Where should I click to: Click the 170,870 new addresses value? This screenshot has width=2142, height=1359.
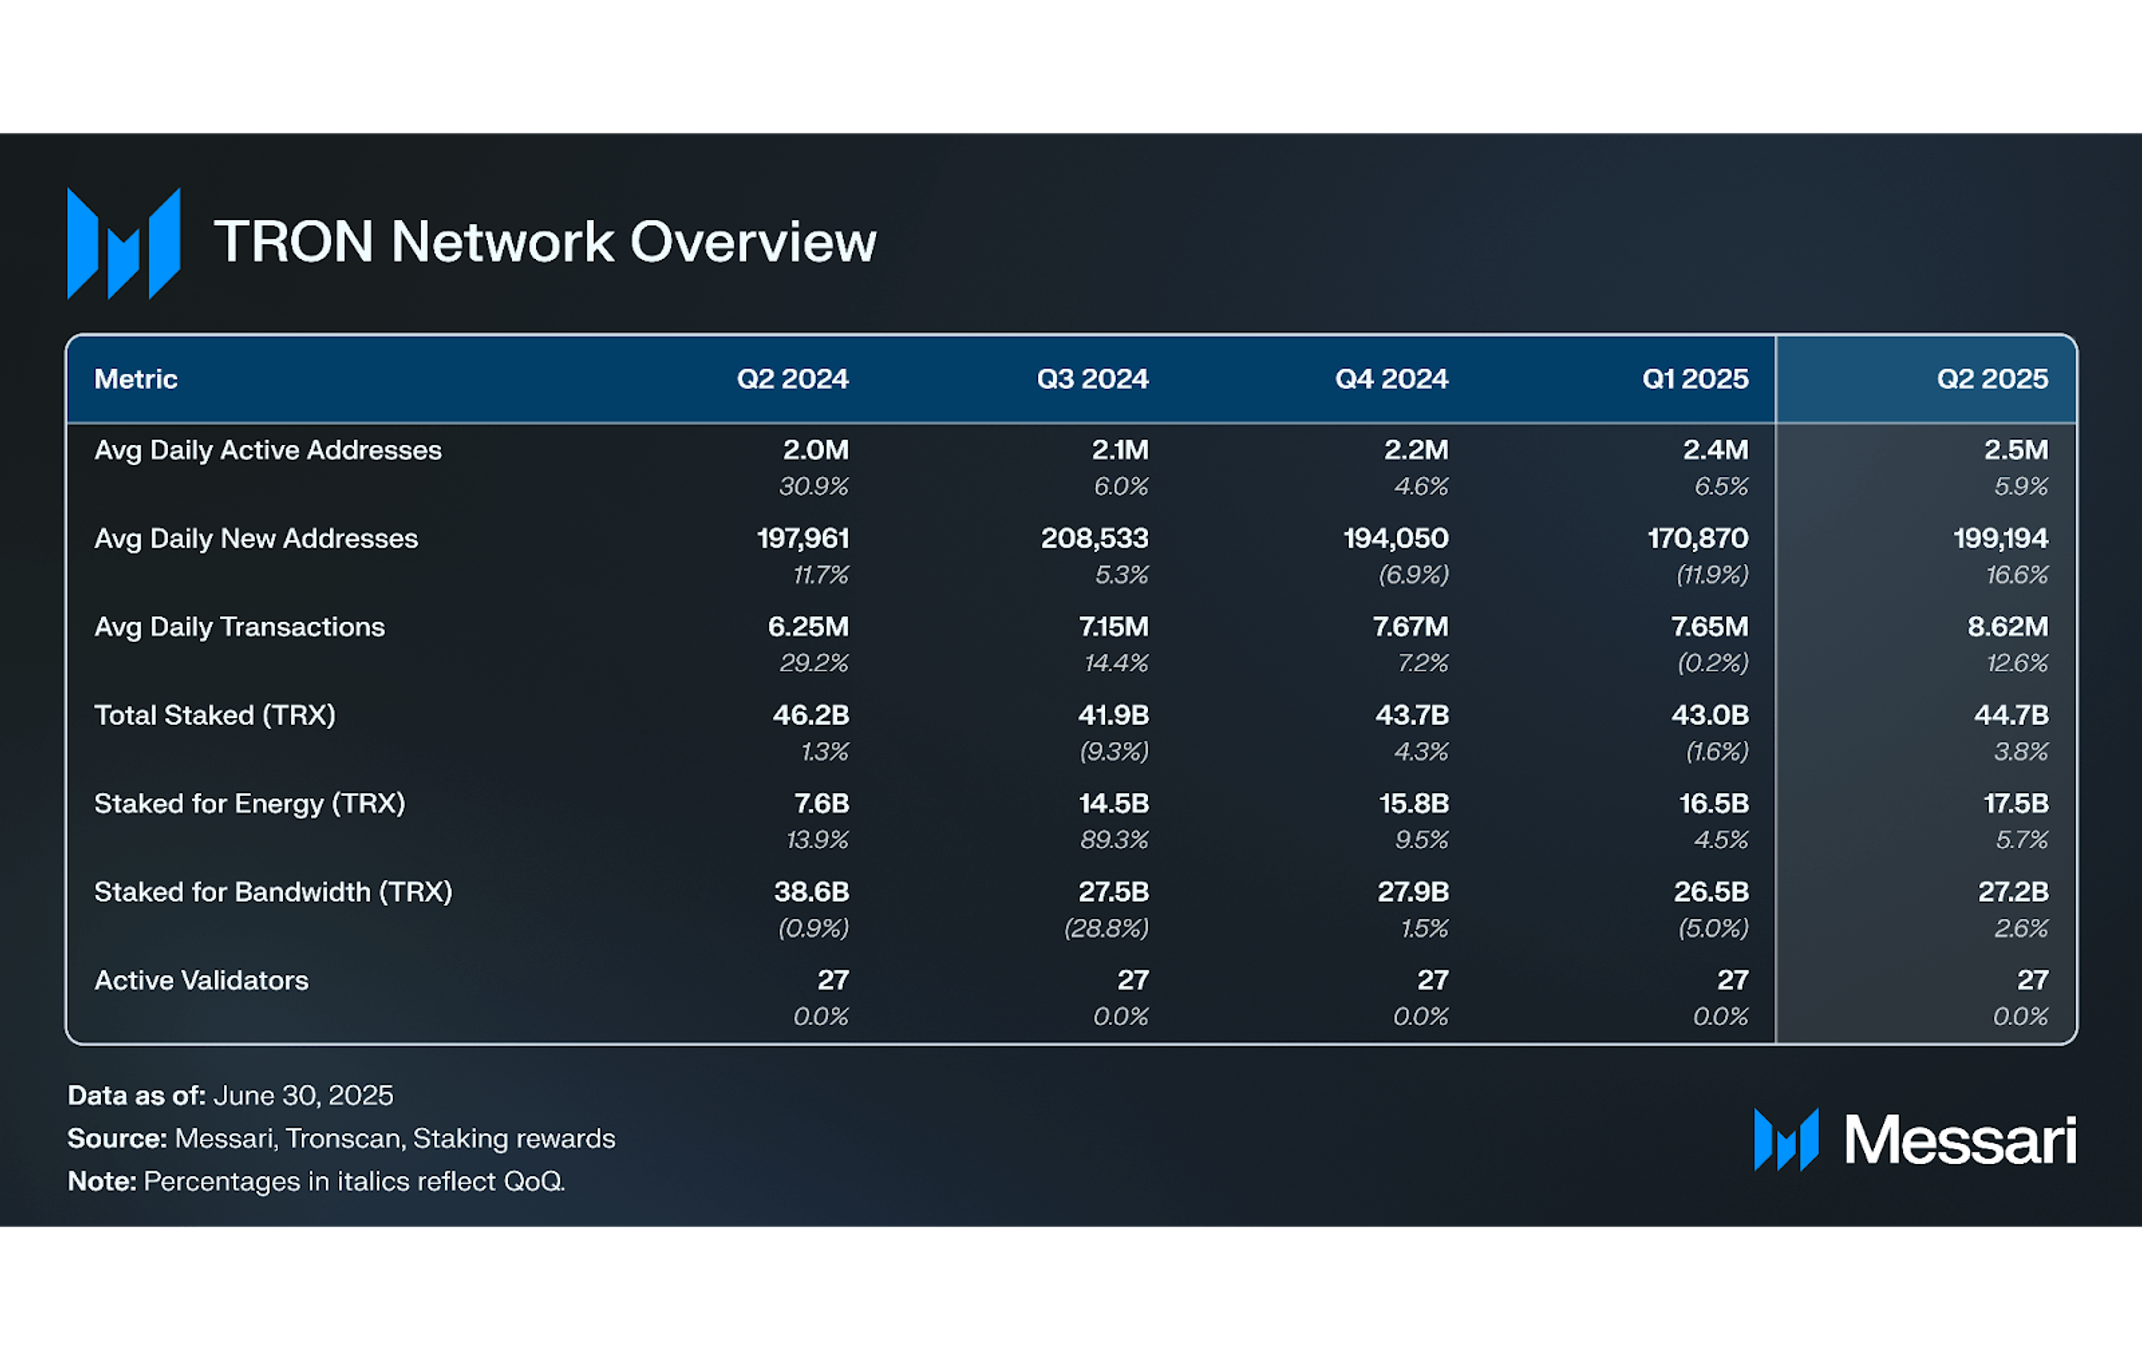pyautogui.click(x=1698, y=539)
